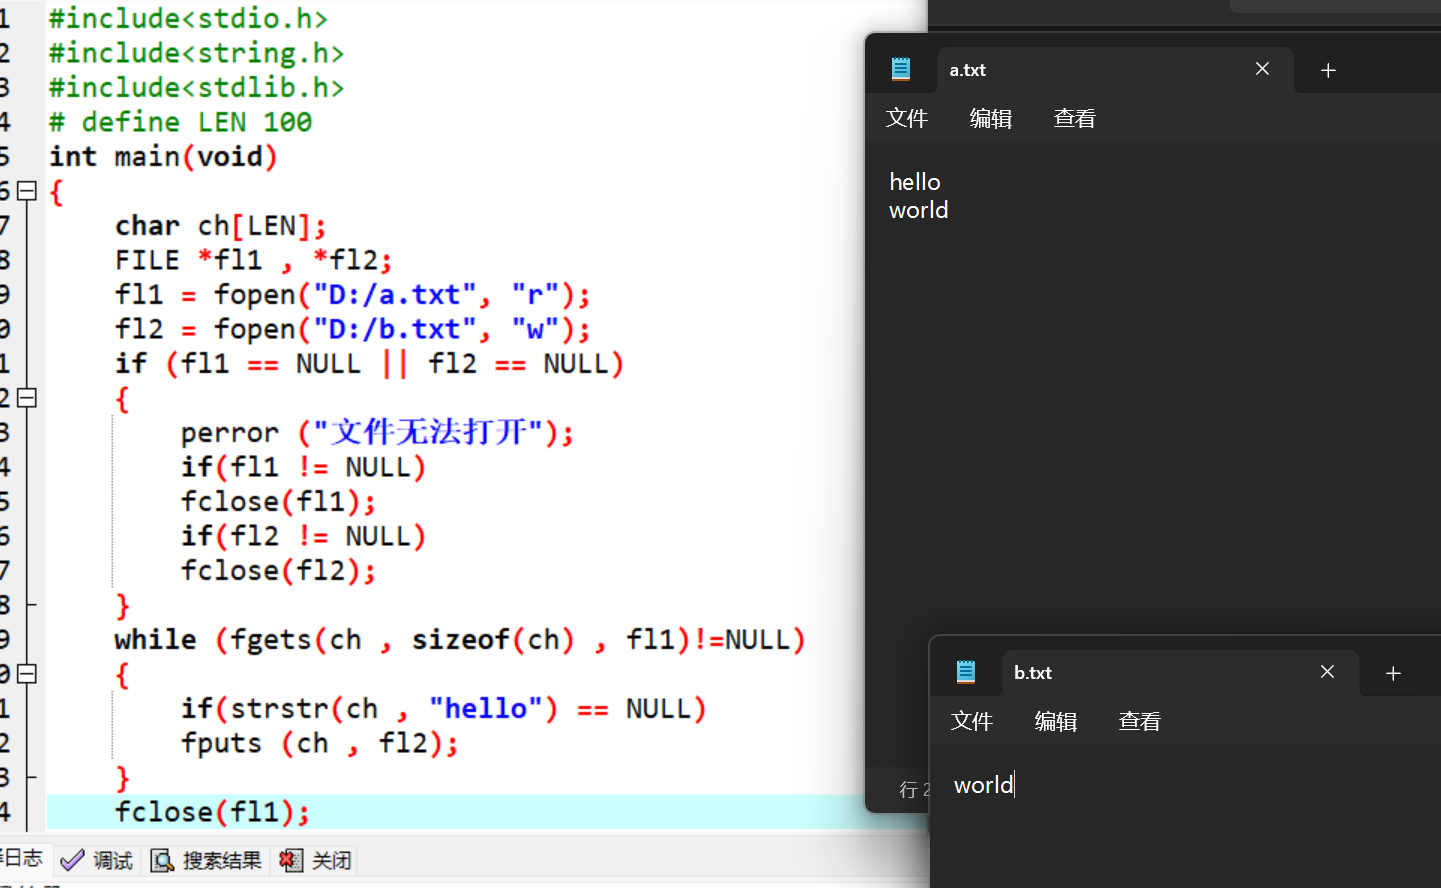Open 编辑 menu in b.txt window
The height and width of the screenshot is (888, 1441).
point(1056,721)
